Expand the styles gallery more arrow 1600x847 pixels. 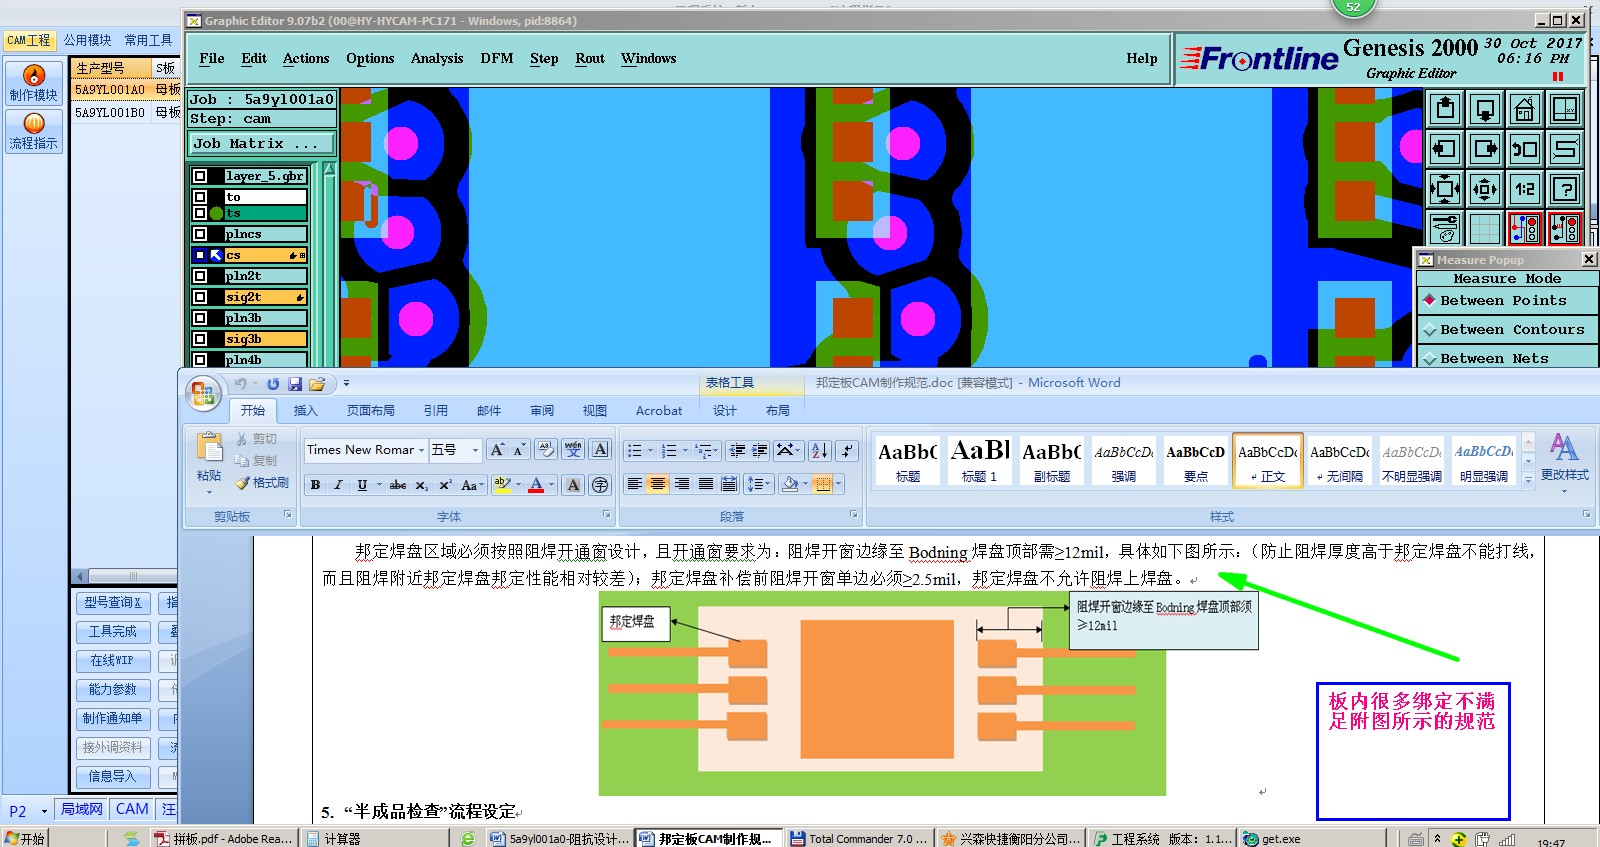pos(1528,479)
